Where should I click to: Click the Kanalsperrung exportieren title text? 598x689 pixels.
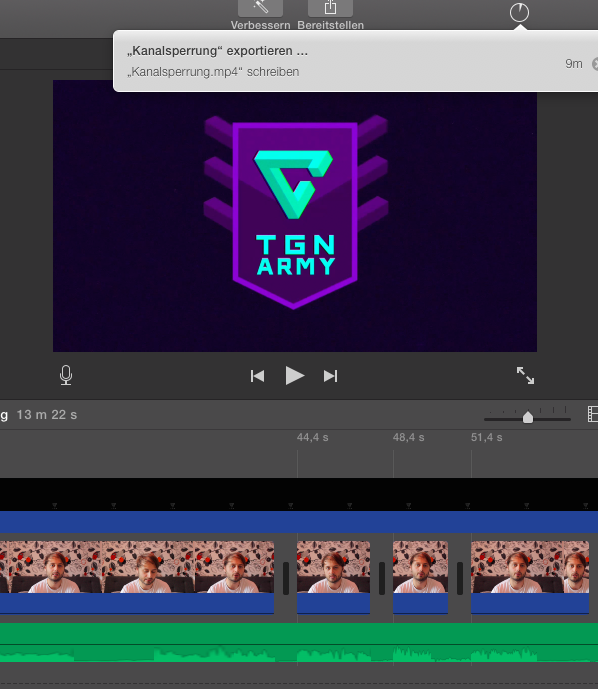217,51
